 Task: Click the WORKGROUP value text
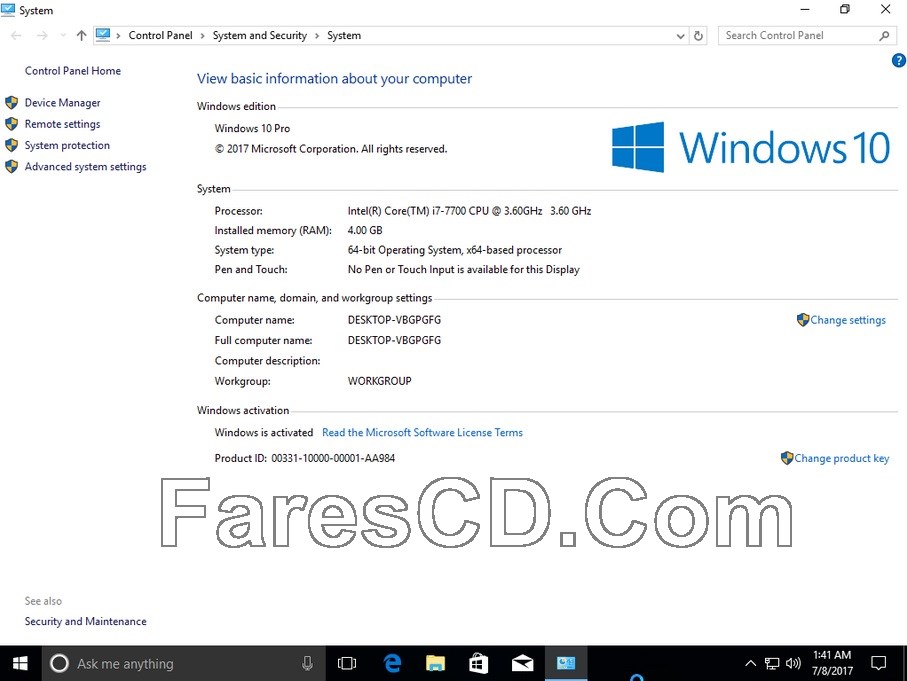[x=379, y=381]
